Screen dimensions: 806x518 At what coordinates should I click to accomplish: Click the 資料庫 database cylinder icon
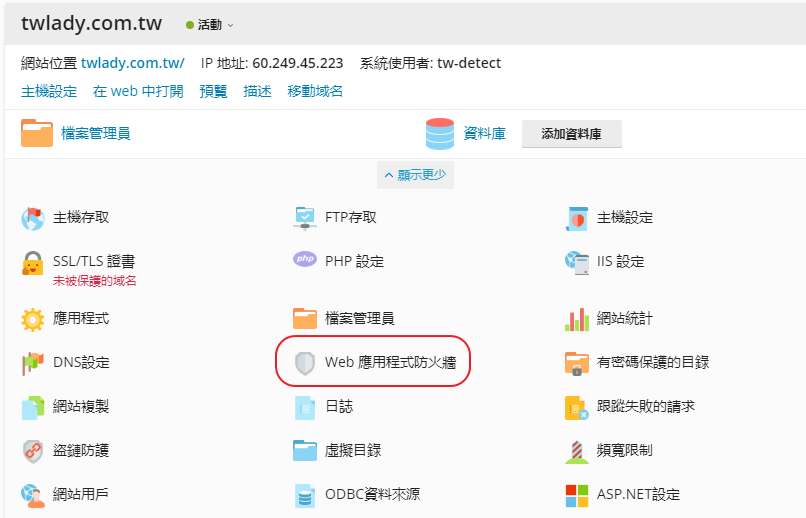point(440,134)
